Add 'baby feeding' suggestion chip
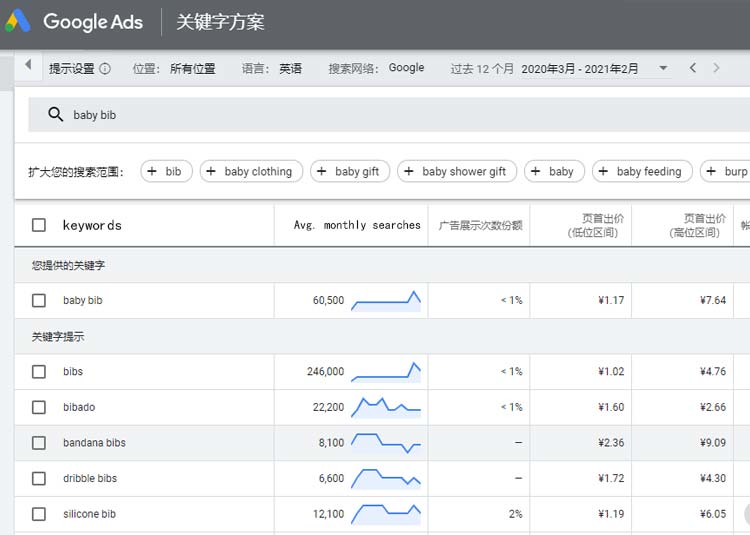This screenshot has height=535, width=750. tap(642, 171)
